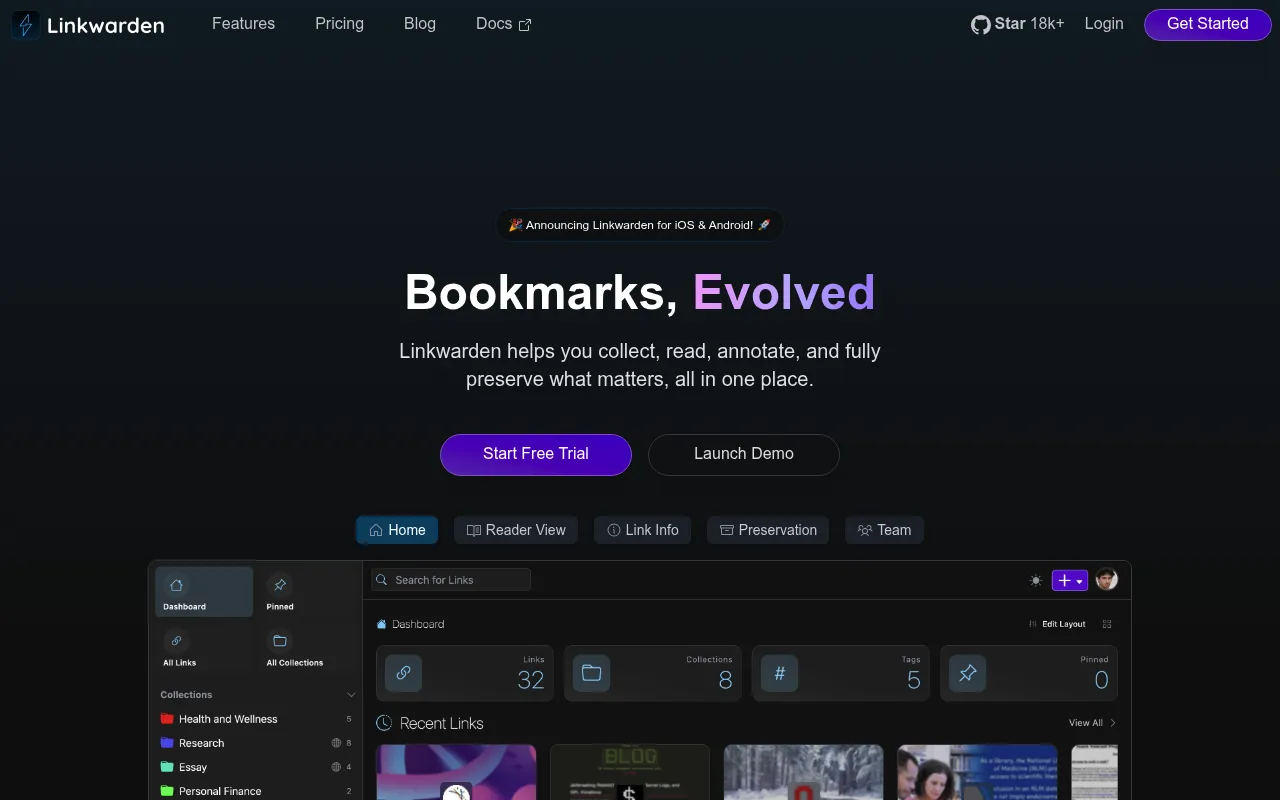Open the purple abstract recent link thumbnail
The width and height of the screenshot is (1280, 800).
(456, 772)
